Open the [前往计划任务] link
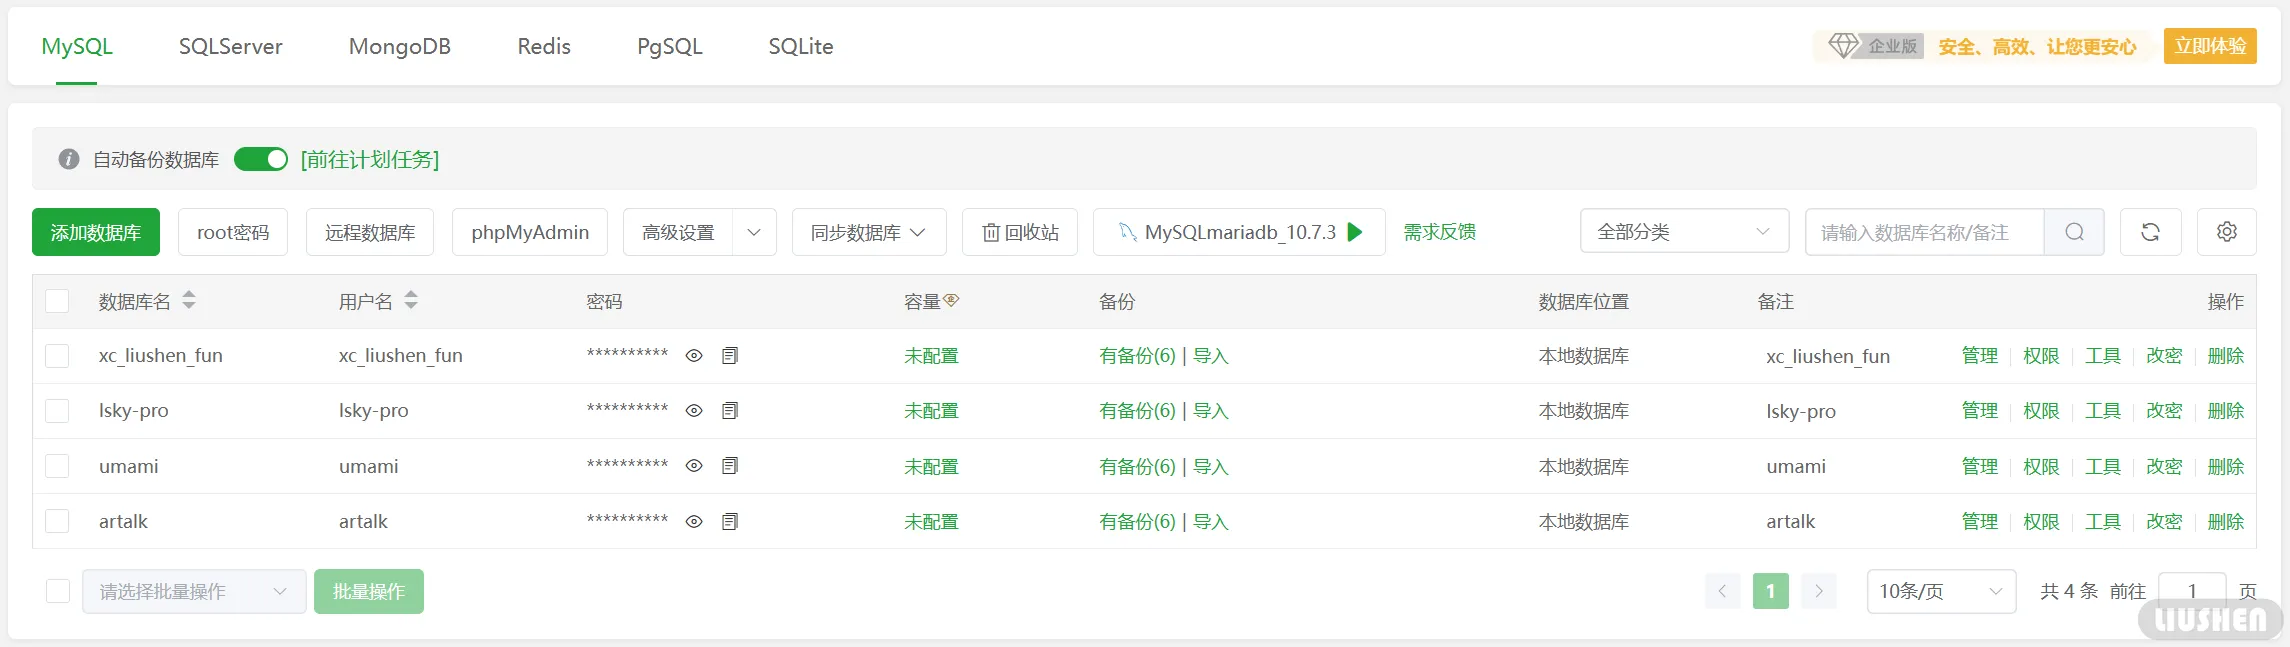Image resolution: width=2290 pixels, height=647 pixels. [x=370, y=160]
